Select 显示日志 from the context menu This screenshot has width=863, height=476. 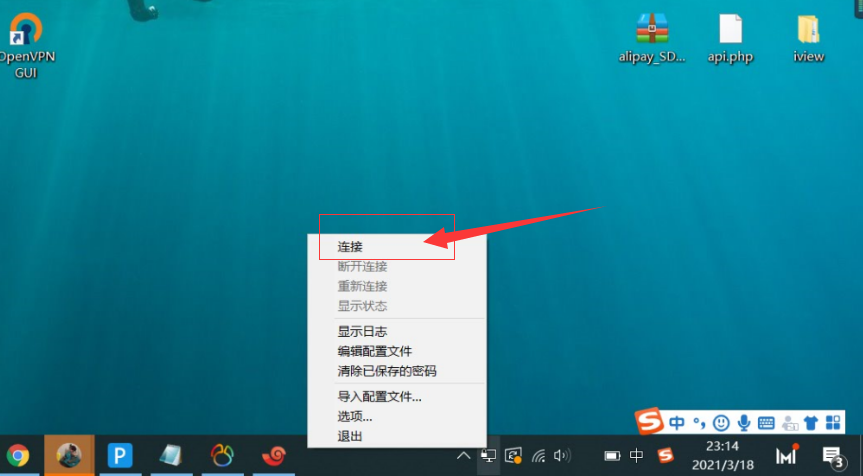tap(362, 331)
